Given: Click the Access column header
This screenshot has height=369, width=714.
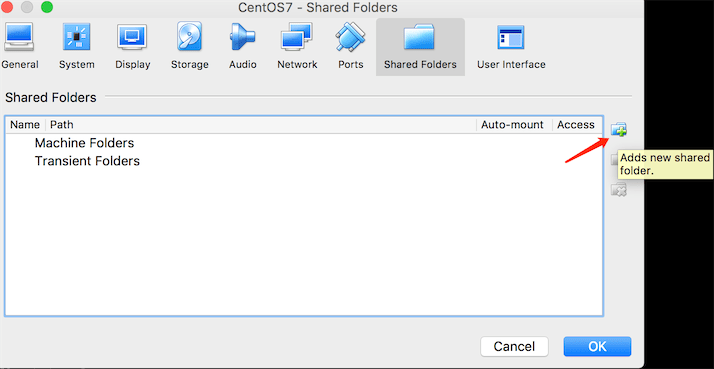Looking at the screenshot, I should click(x=577, y=125).
